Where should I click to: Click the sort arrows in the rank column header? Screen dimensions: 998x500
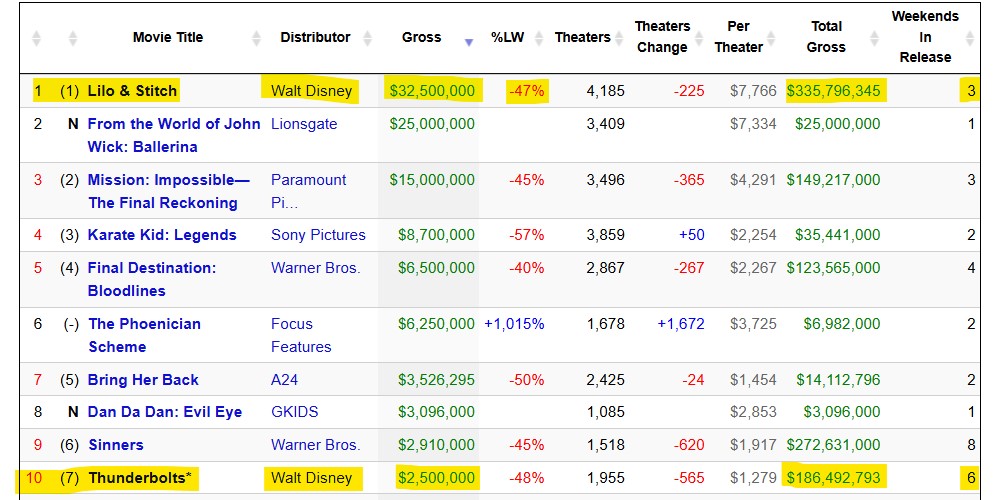click(x=37, y=38)
